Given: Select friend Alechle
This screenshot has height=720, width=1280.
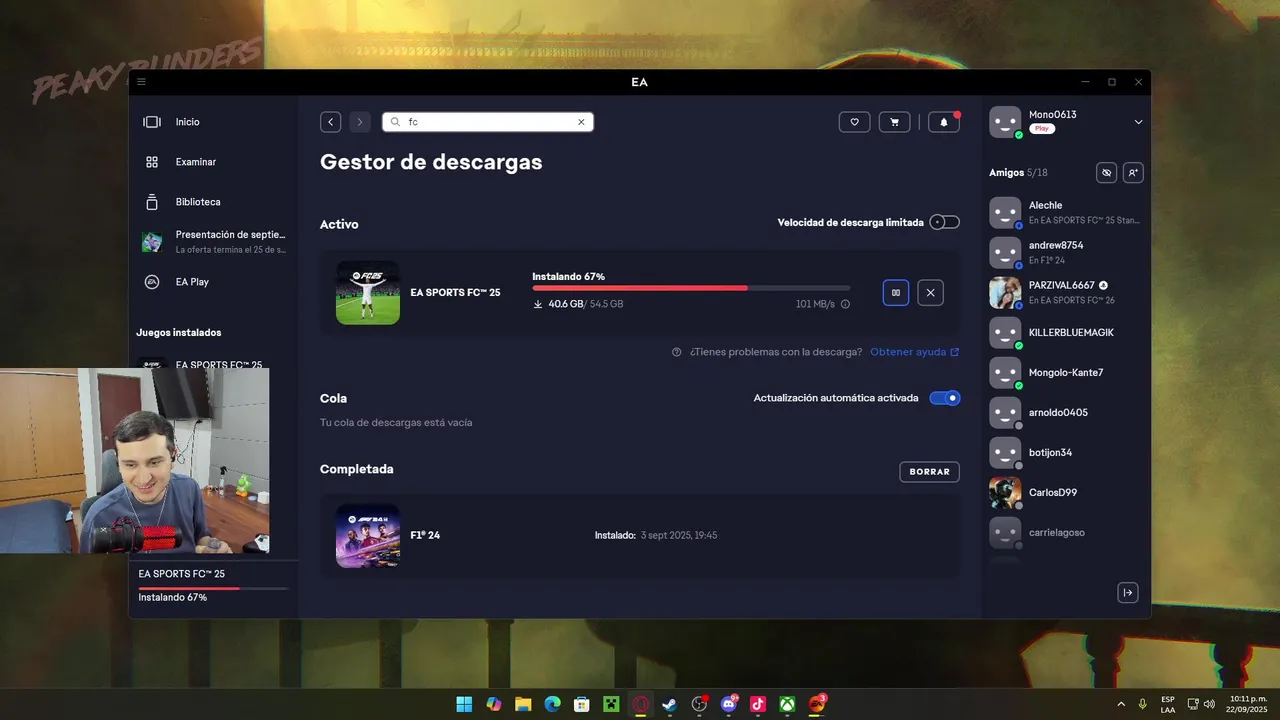Looking at the screenshot, I should (1067, 212).
